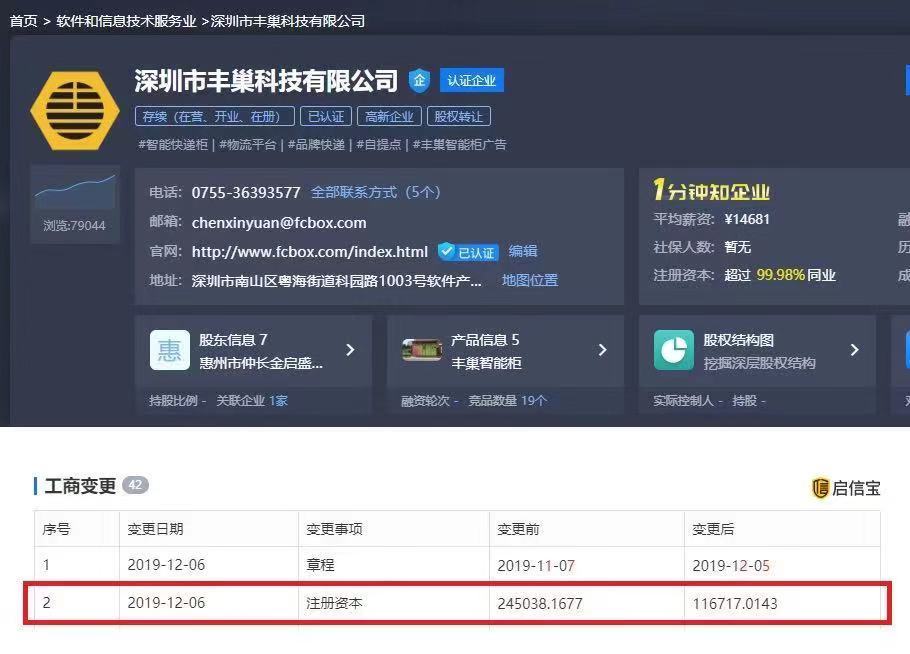Click the 惠 shareholder icon in 股东信息 card
Viewport: 910px width, 654px height.
click(x=170, y=350)
